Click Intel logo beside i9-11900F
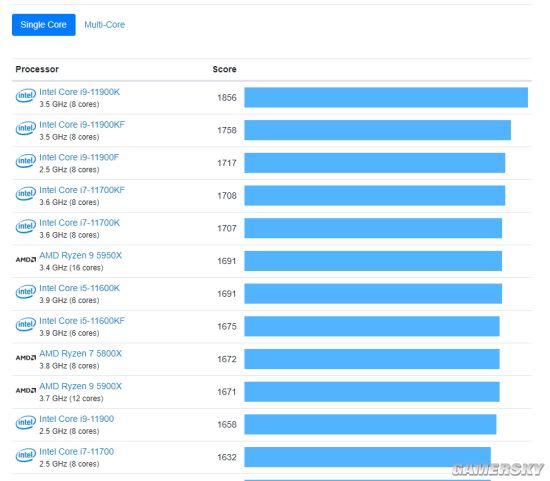 (26, 161)
